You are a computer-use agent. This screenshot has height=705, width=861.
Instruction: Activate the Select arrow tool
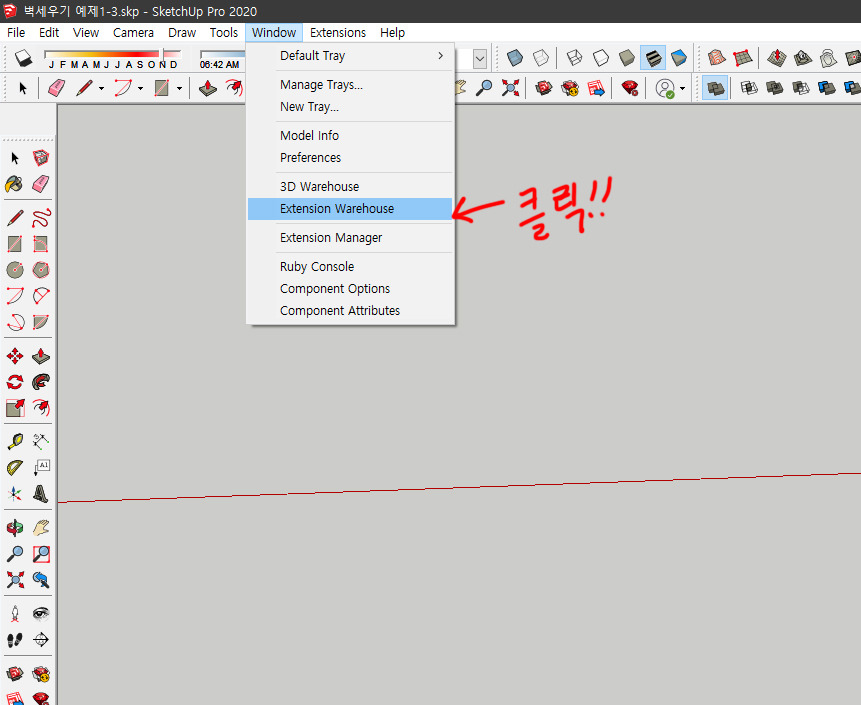coord(14,158)
